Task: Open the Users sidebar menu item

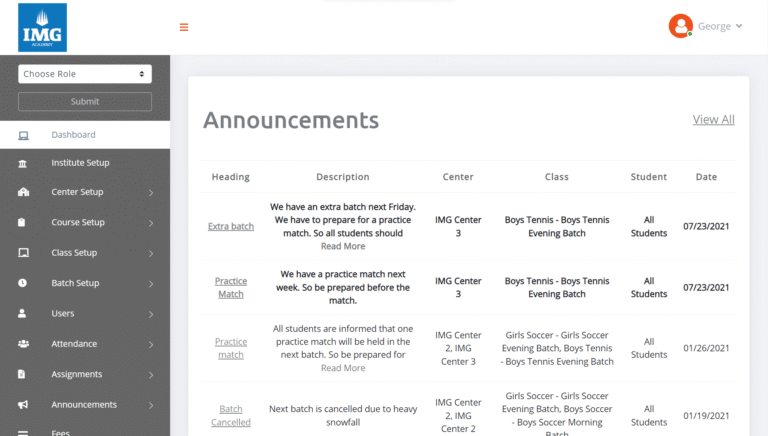Action: pyautogui.click(x=63, y=314)
